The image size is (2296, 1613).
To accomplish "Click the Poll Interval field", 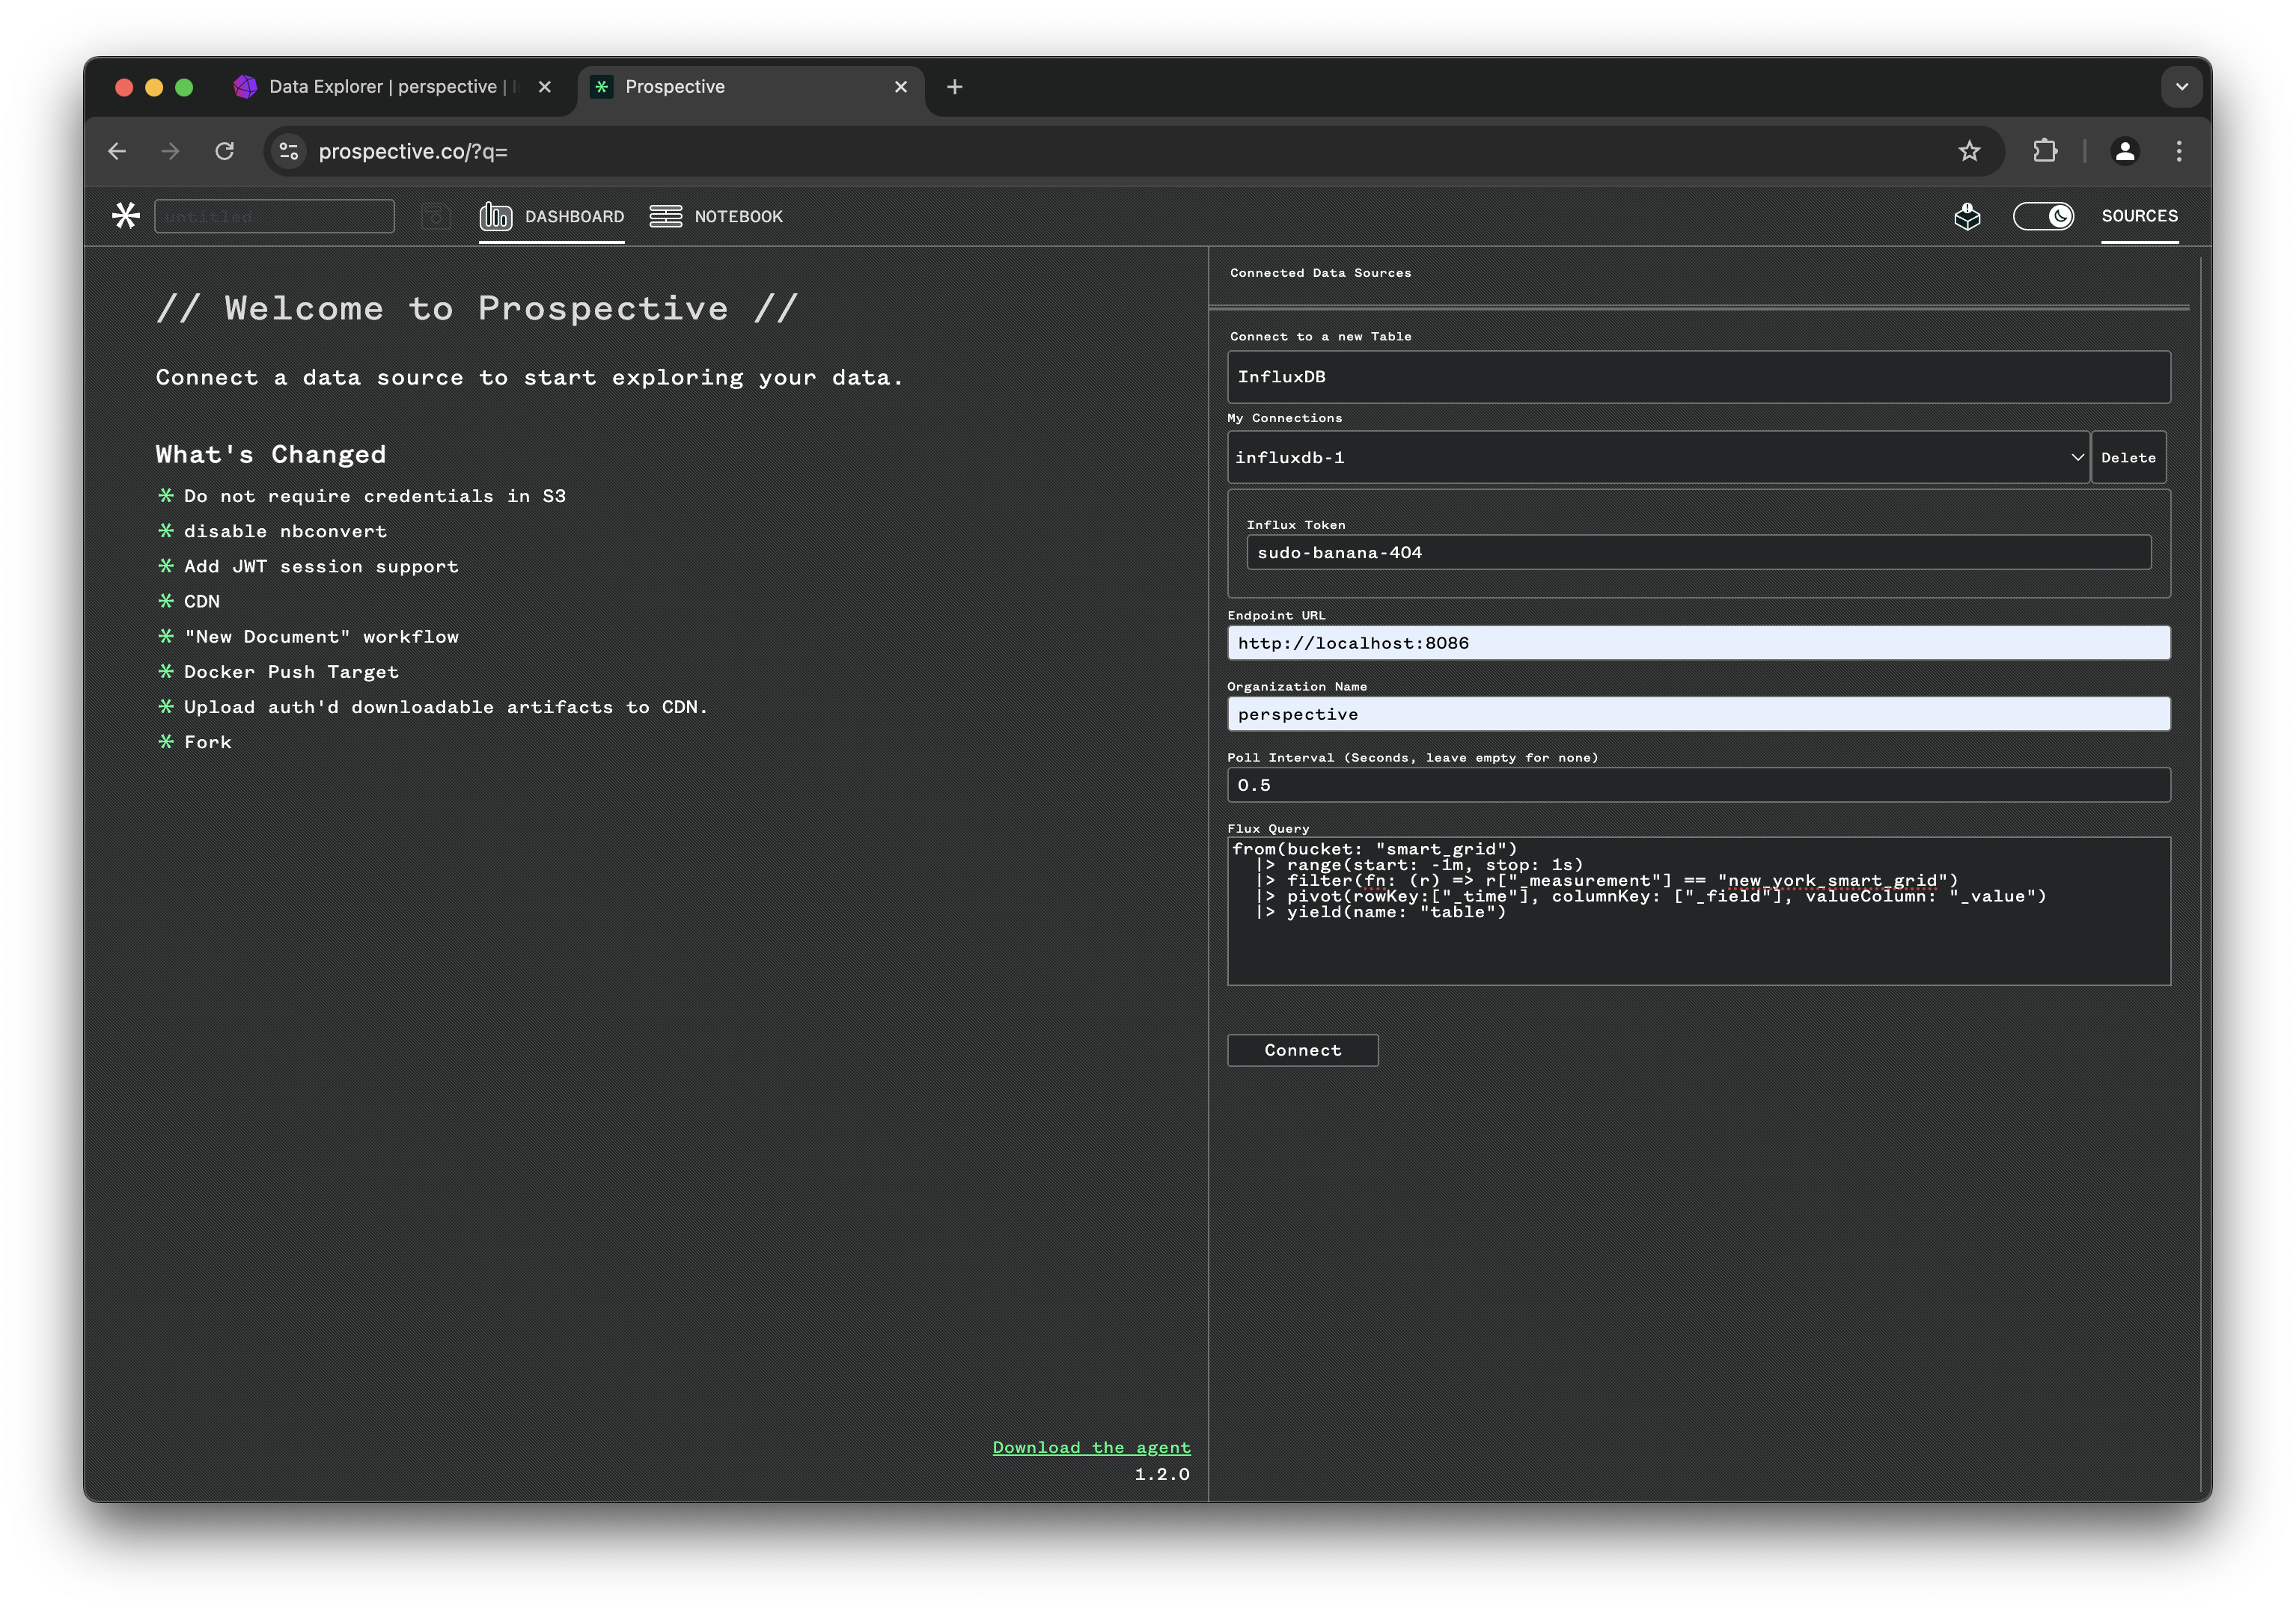I will pos(1698,785).
